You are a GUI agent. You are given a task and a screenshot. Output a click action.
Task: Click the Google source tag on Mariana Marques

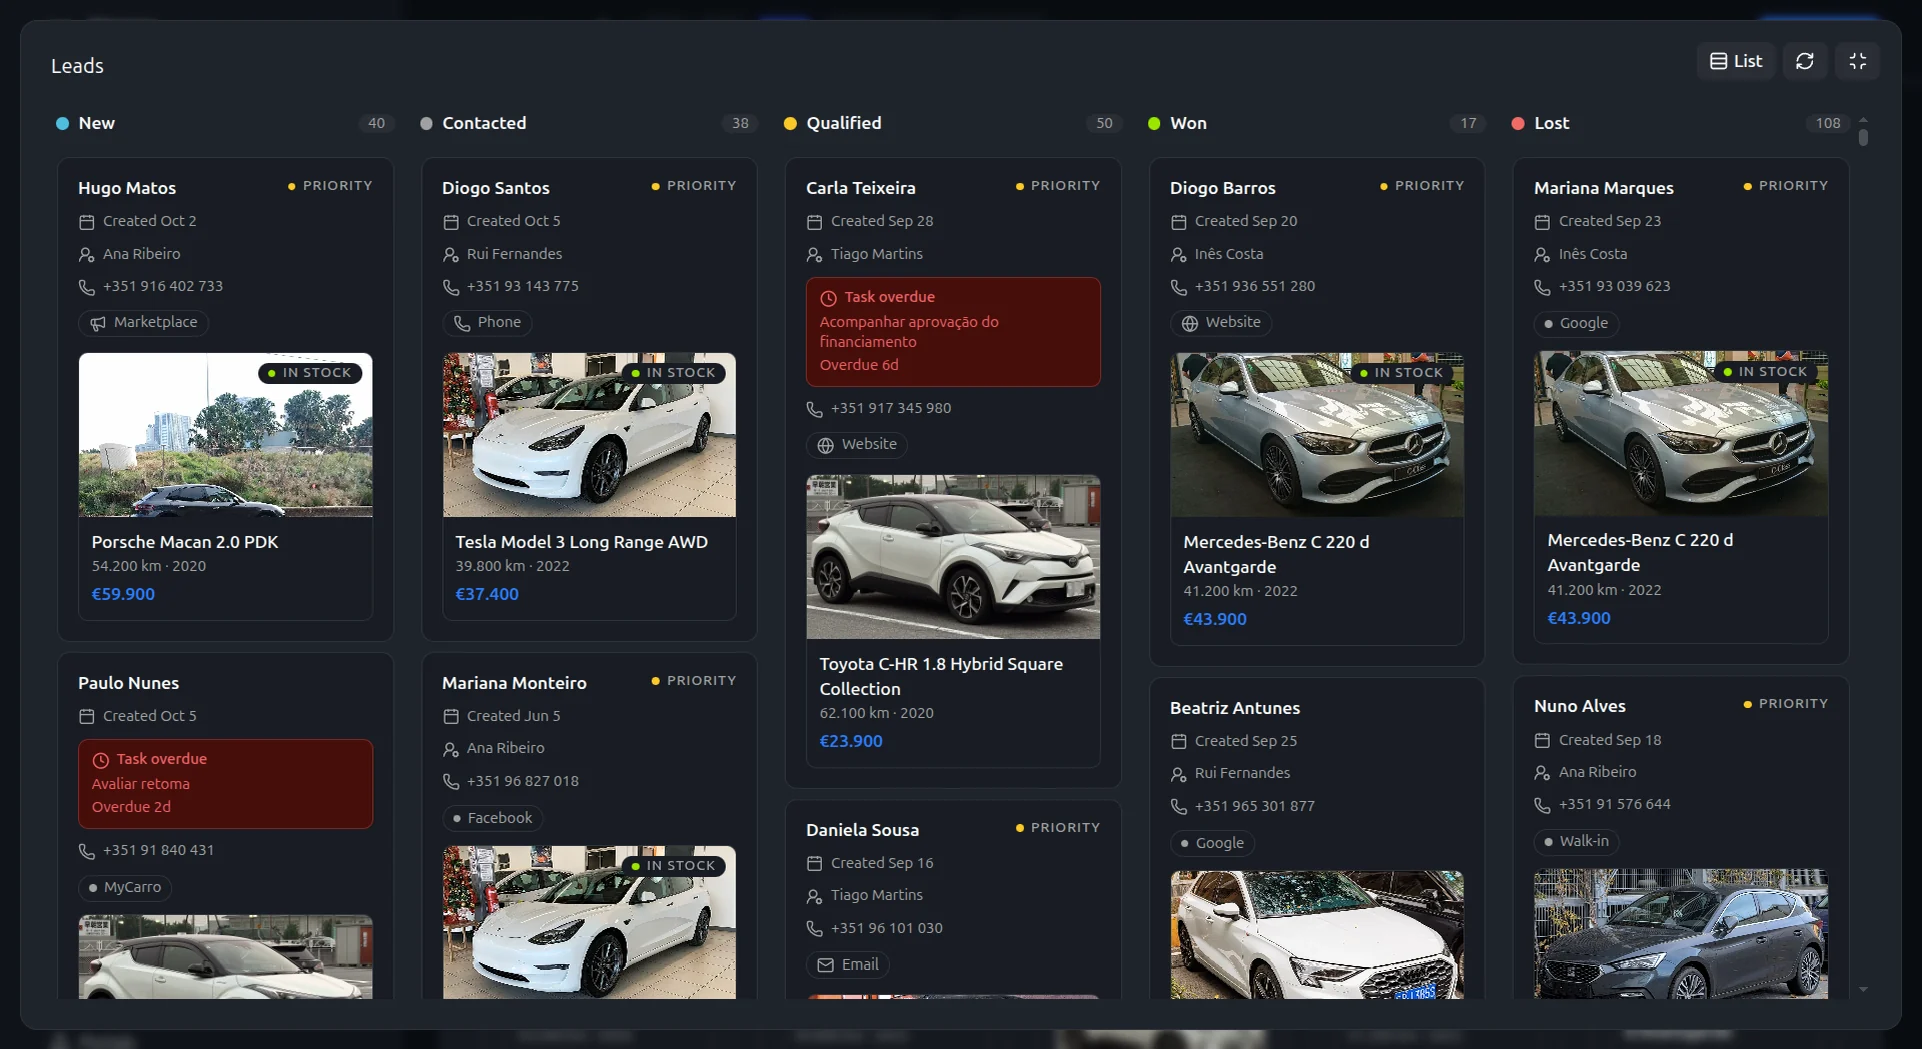coord(1576,323)
